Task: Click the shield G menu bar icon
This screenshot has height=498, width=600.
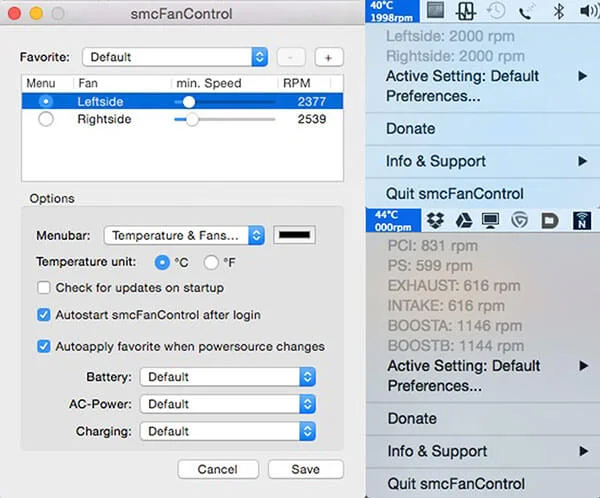Action: 520,220
